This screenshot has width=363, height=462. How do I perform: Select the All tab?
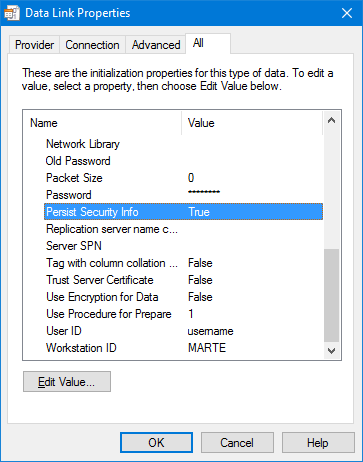208,43
